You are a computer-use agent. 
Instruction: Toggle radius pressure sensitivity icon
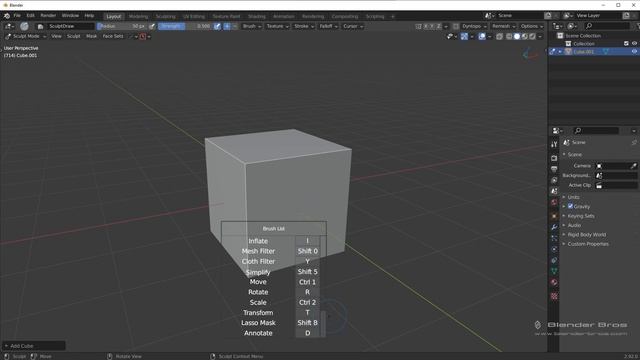pyautogui.click(x=152, y=26)
